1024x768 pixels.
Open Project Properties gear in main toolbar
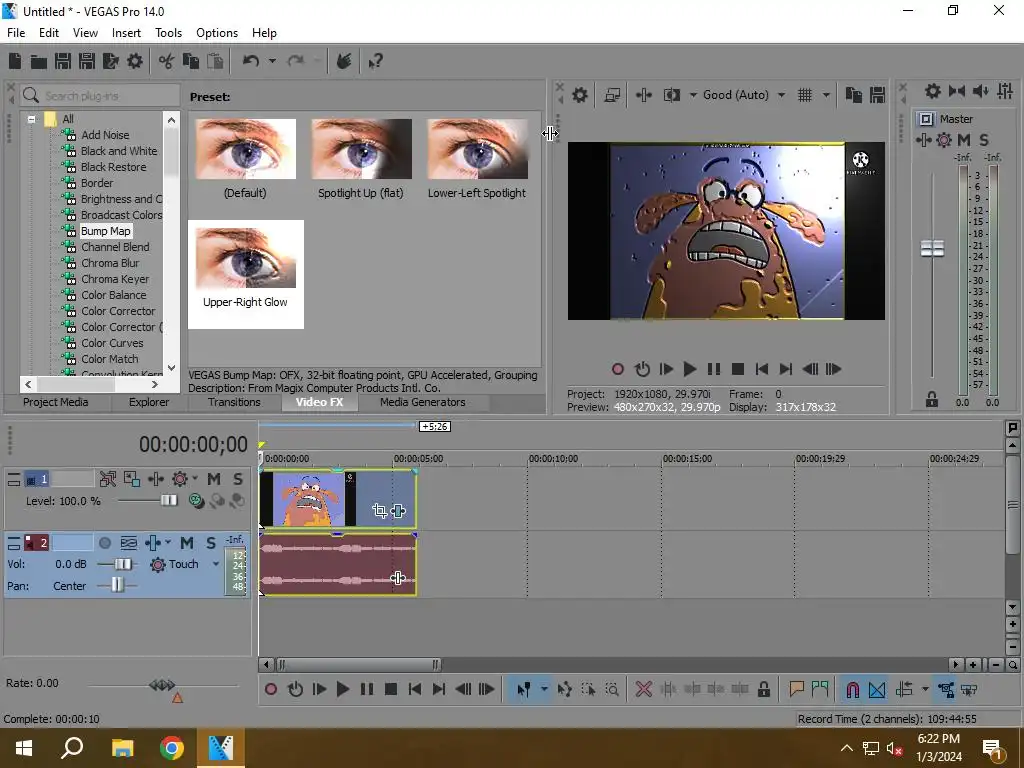coord(135,61)
